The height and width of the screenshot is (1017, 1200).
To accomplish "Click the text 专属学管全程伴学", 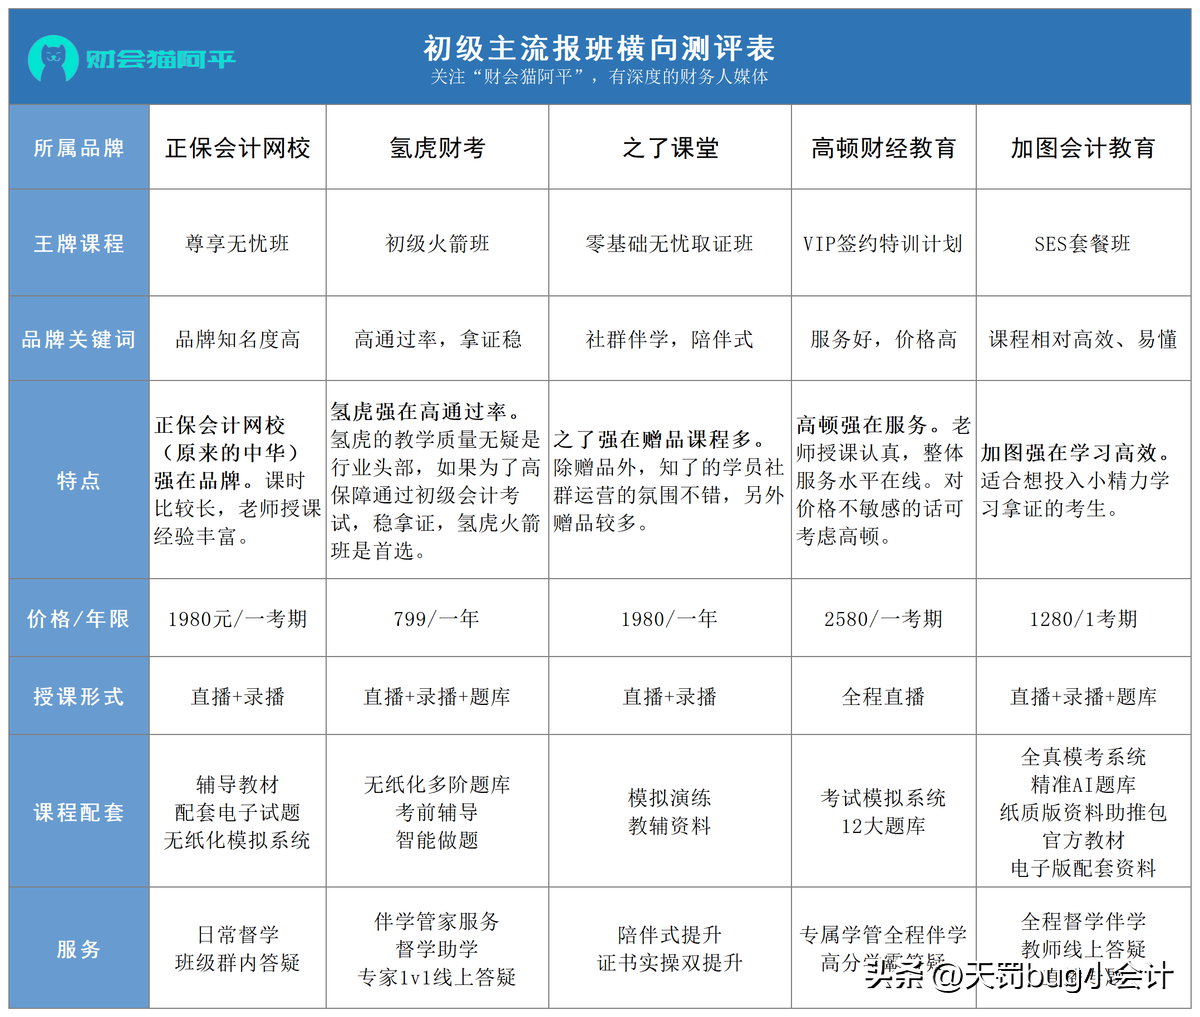I will coord(884,935).
